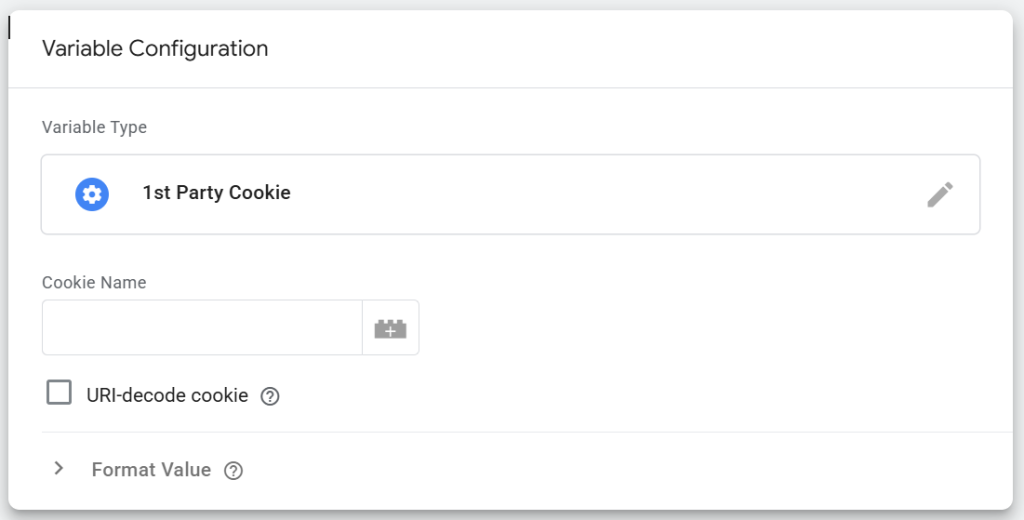This screenshot has height=520, width=1024.
Task: Click the 1st Party Cookie type name
Action: (216, 193)
